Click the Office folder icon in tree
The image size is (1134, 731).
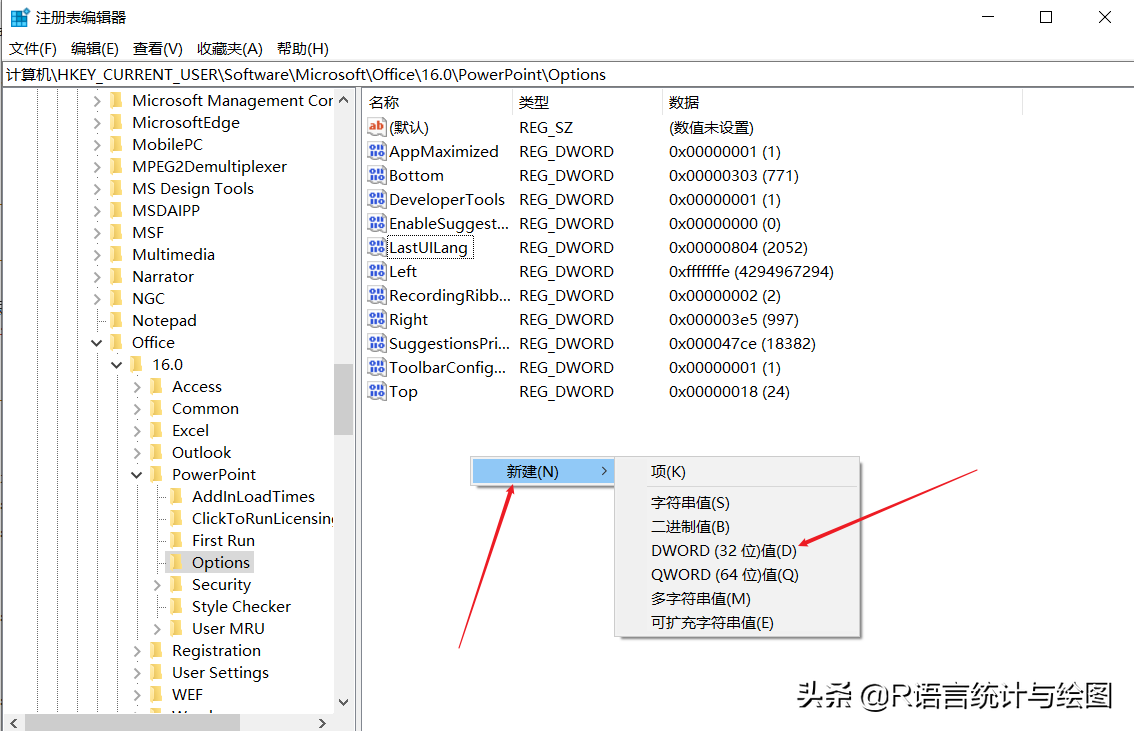coord(116,342)
